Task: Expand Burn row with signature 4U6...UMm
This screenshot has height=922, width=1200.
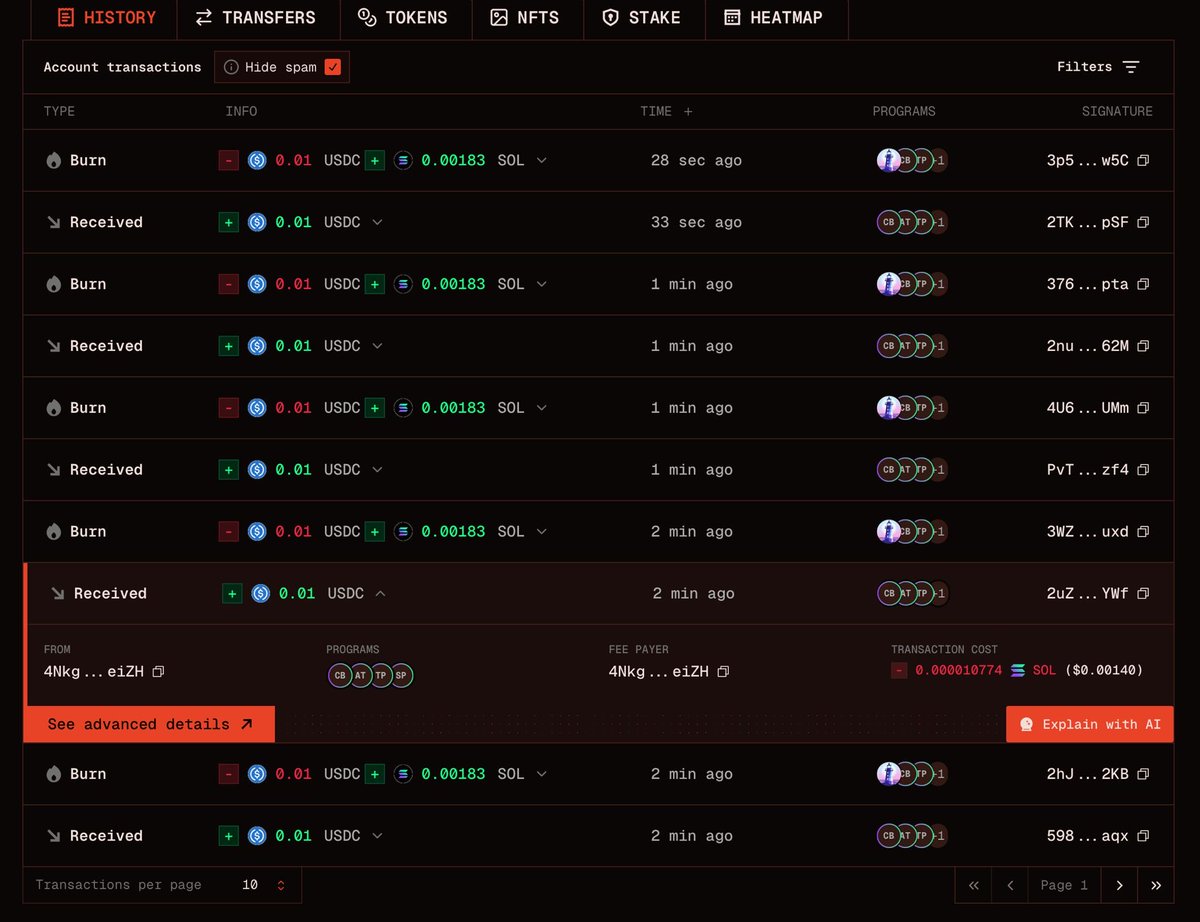Action: (542, 408)
